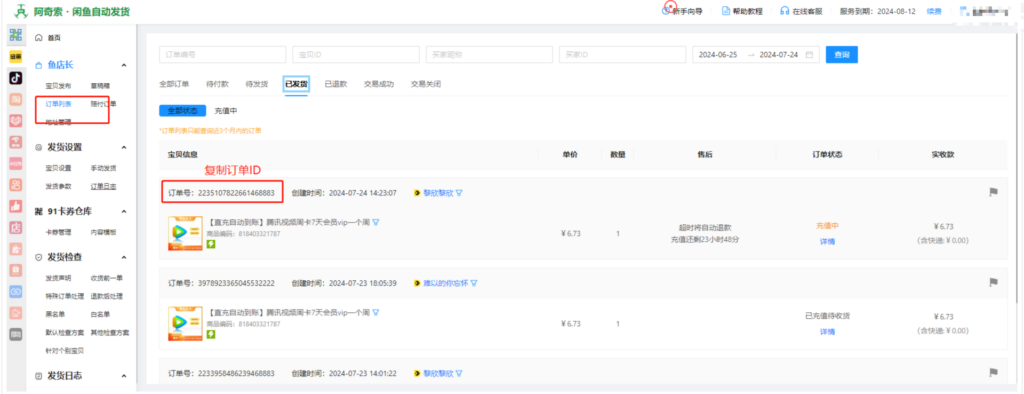
Task: Flag the order 2235107822661468883
Action: [x=993, y=192]
